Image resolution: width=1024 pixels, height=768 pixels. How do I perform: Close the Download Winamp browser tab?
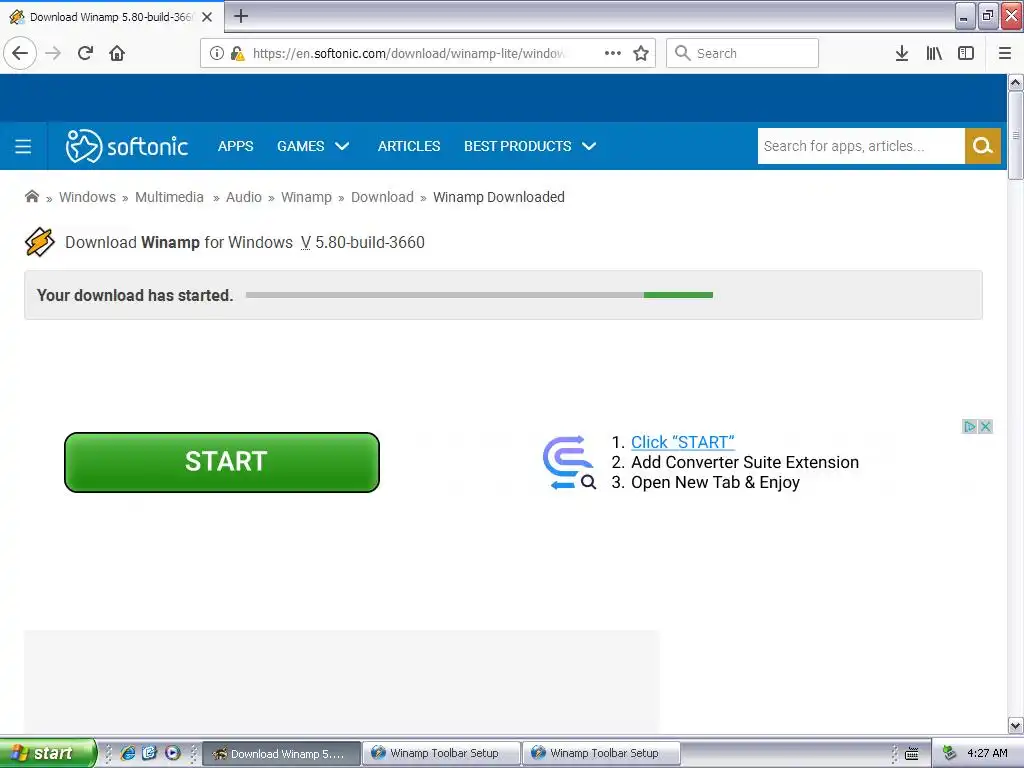207,17
